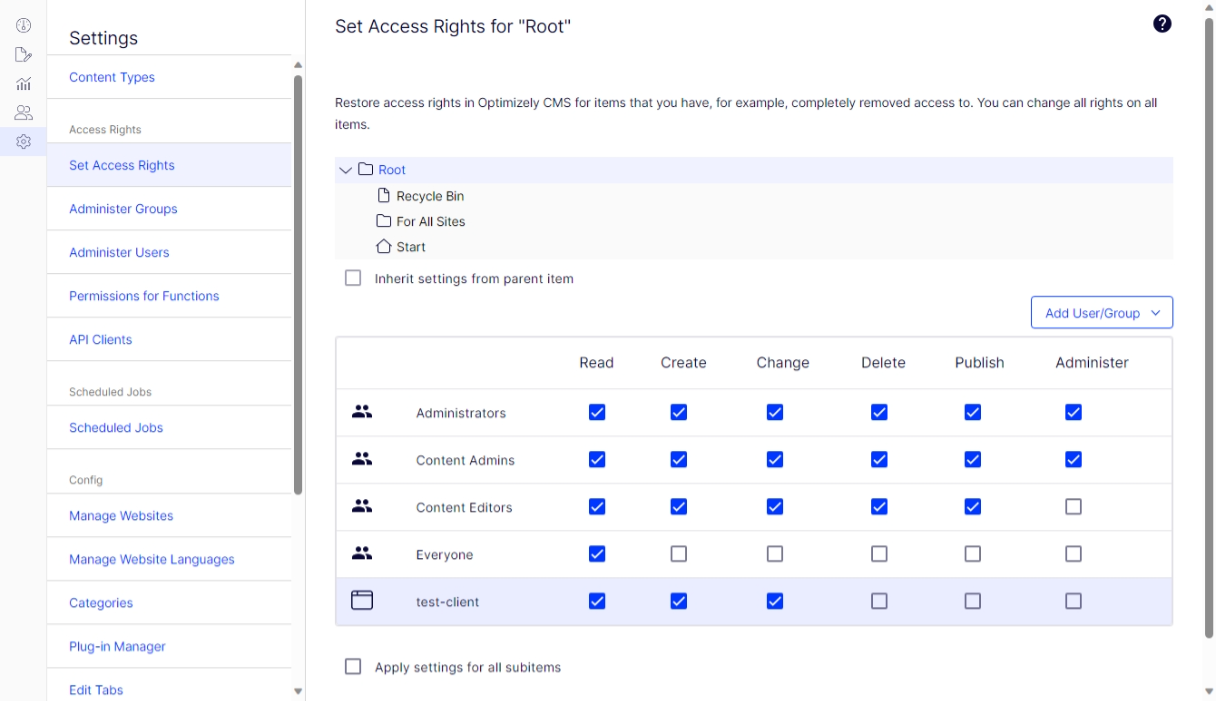Open the page edit icon in sidebar
The image size is (1216, 701).
click(24, 55)
